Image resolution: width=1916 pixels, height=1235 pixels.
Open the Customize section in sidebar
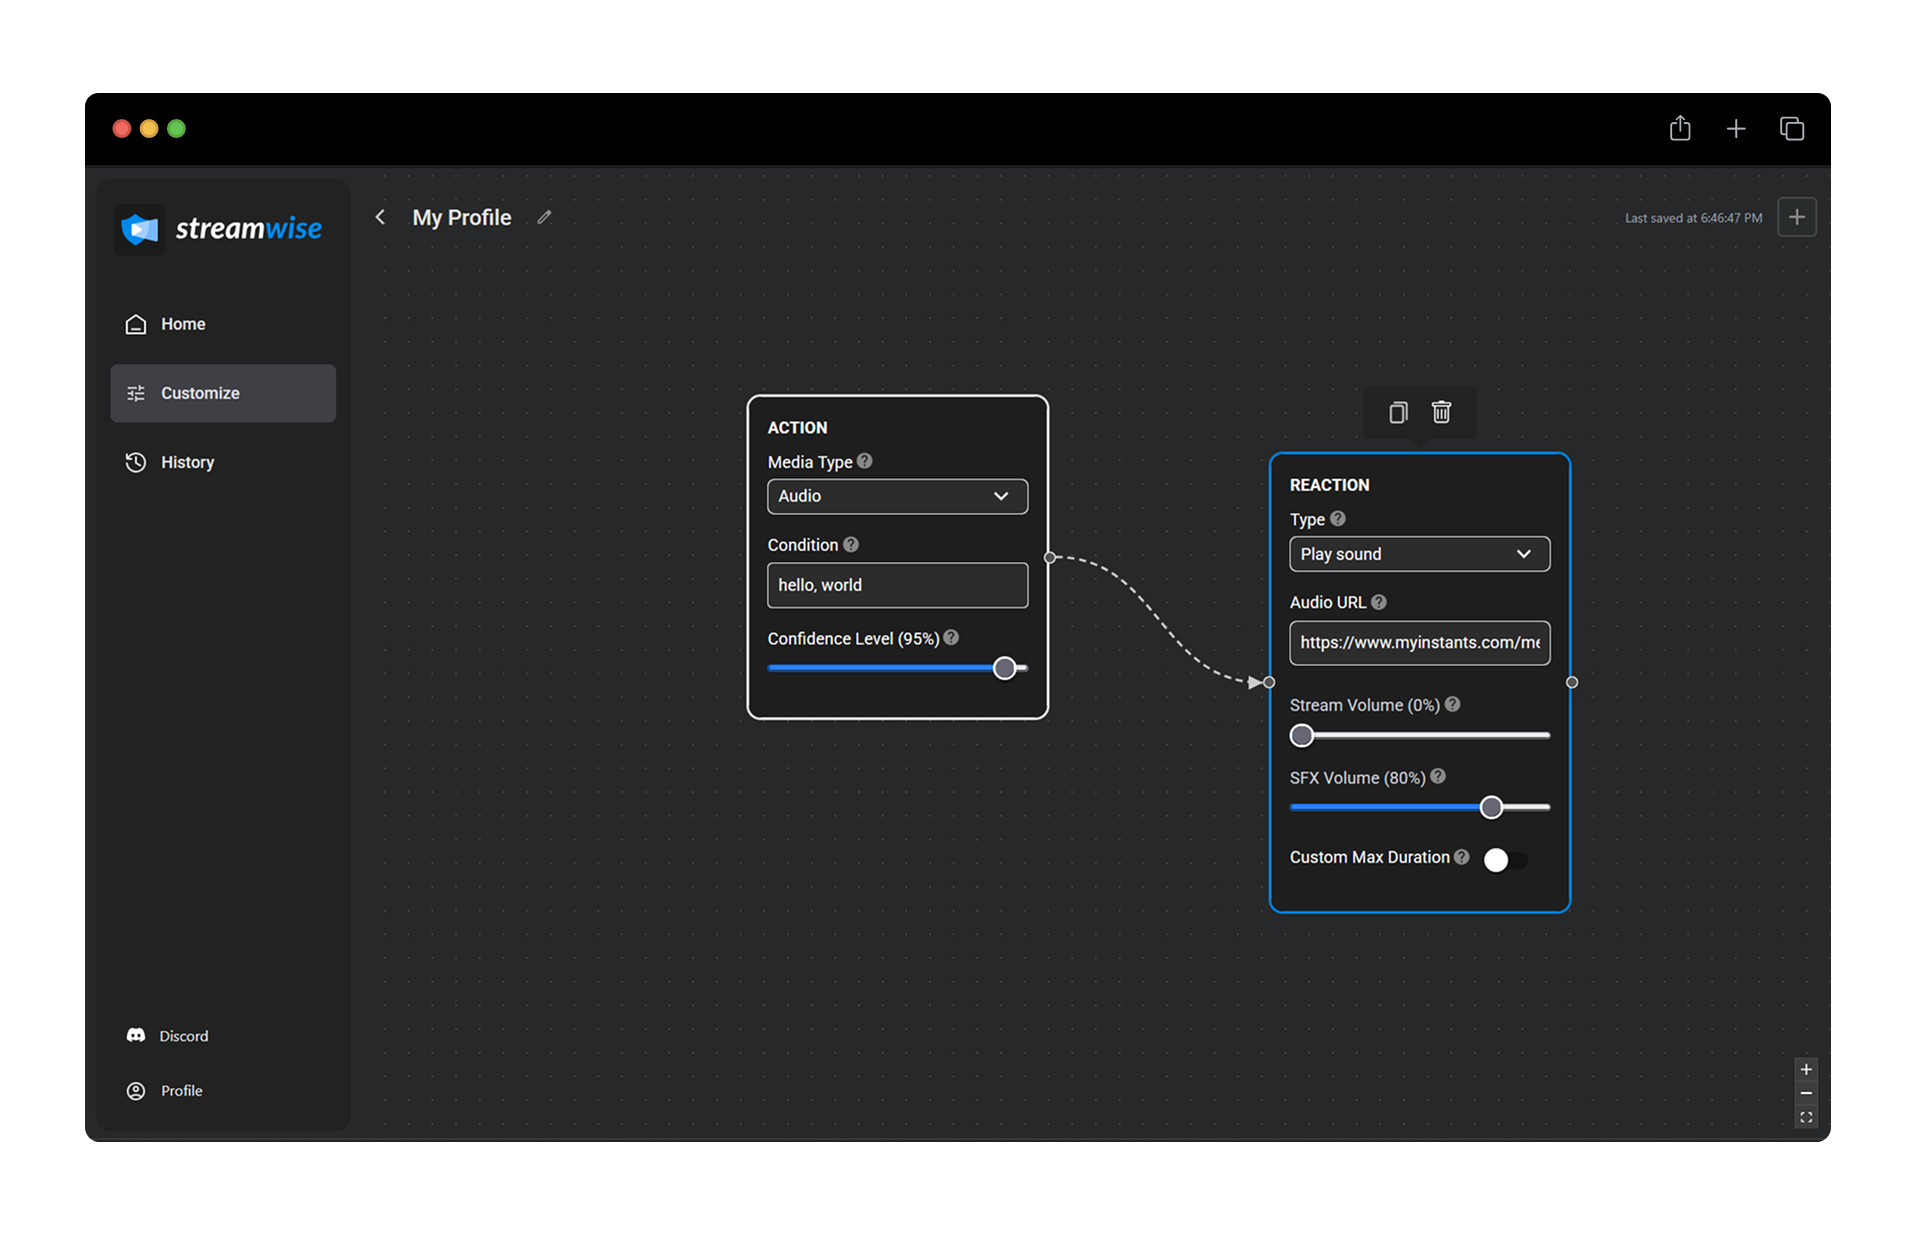tap(200, 393)
